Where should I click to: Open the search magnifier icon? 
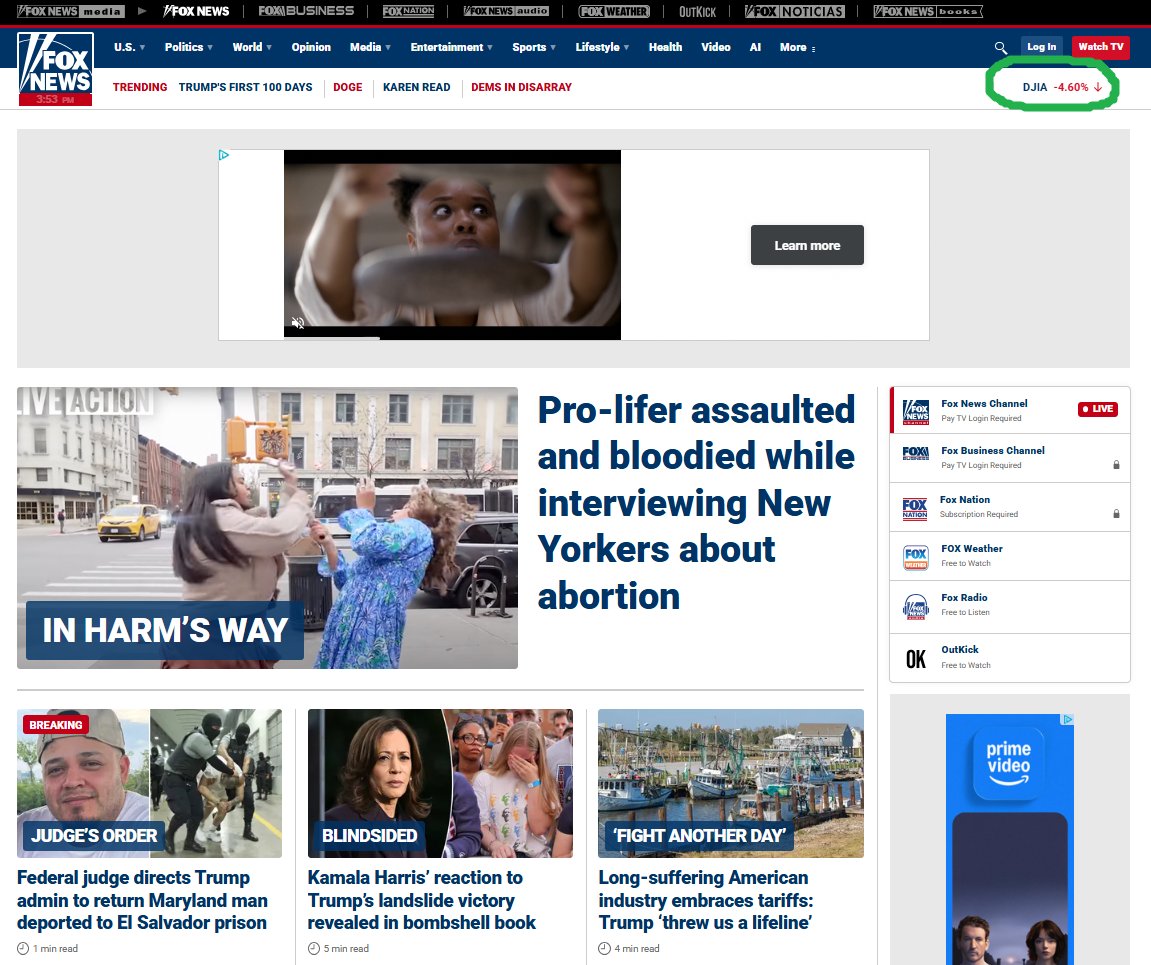point(1001,47)
